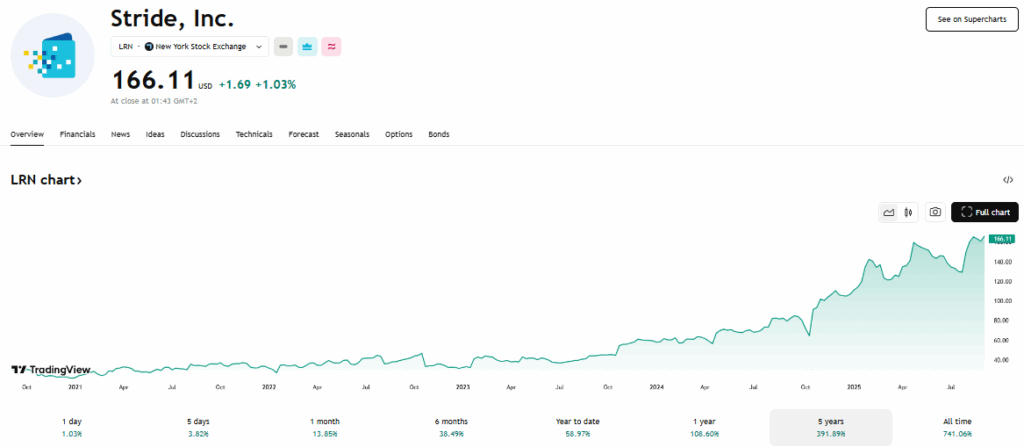Select the 5 years range
The width and height of the screenshot is (1024, 447).
(831, 427)
